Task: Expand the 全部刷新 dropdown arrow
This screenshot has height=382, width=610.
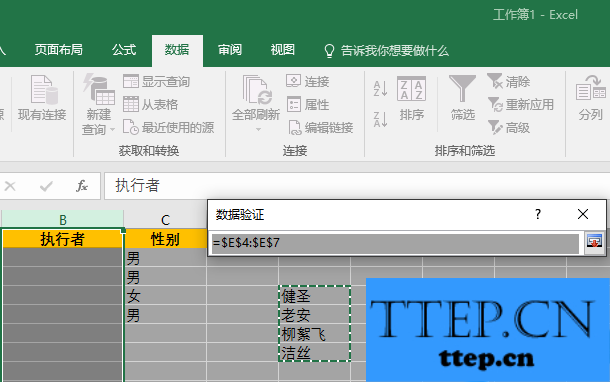Action: (258, 129)
